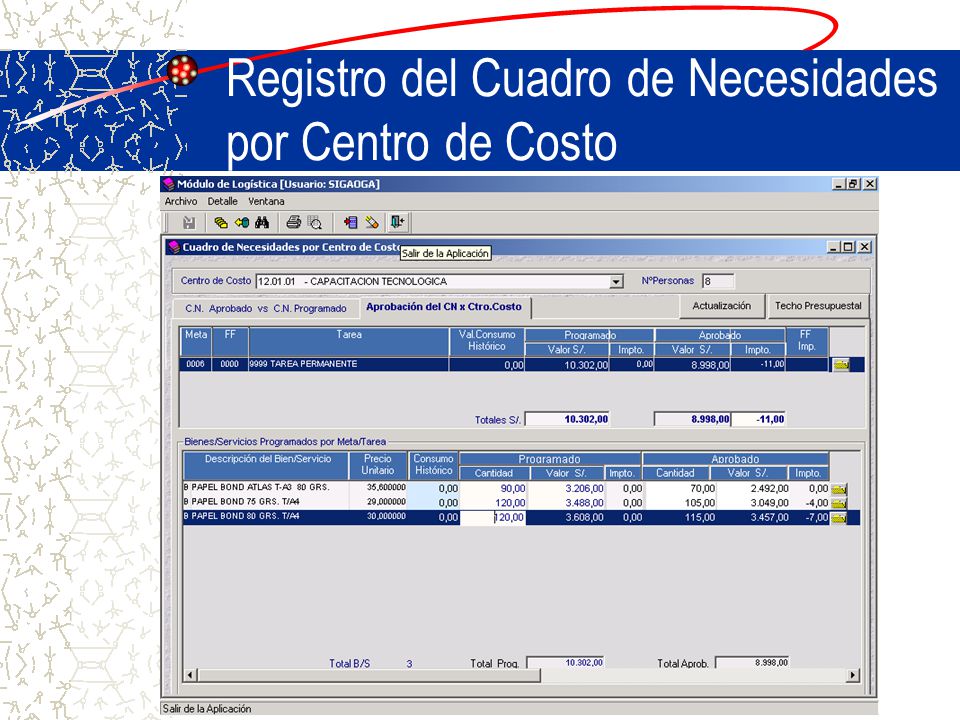Click programmed value 3.488,00 cell
This screenshot has height=720, width=960.
[x=566, y=503]
